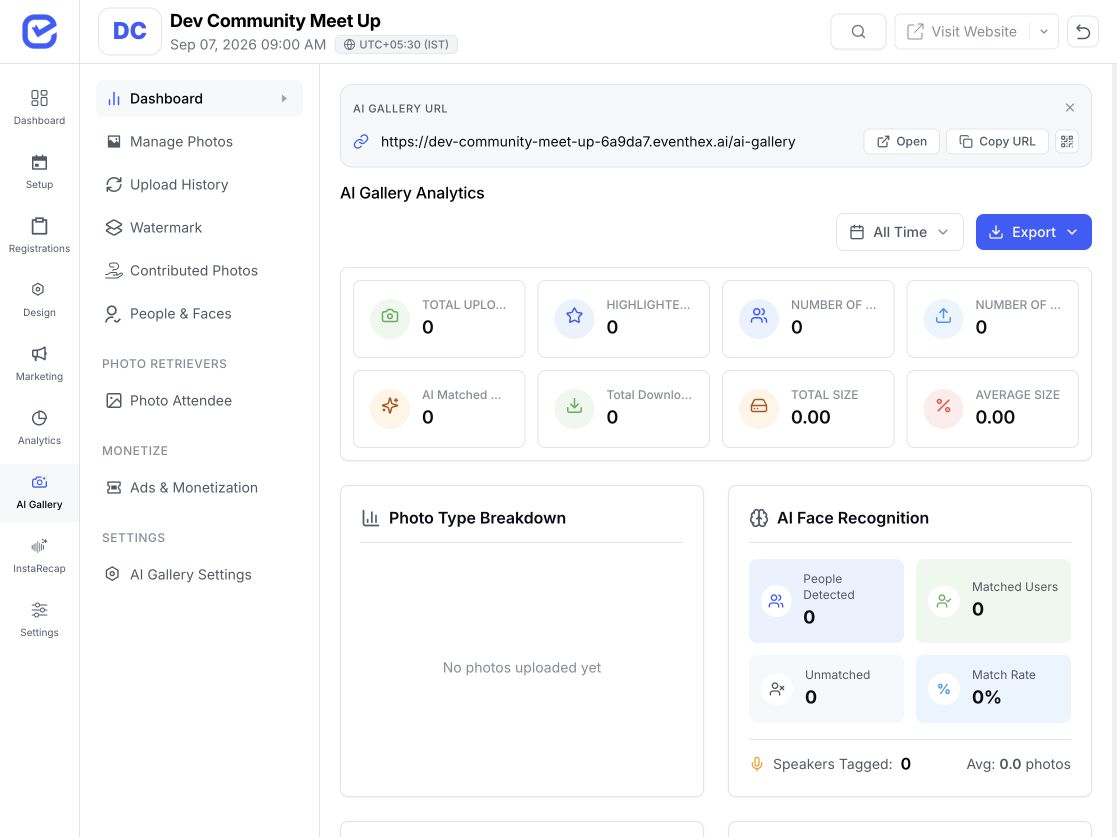Click the 'AI Gallery Analytics' heading
The image size is (1117, 837).
click(x=412, y=193)
